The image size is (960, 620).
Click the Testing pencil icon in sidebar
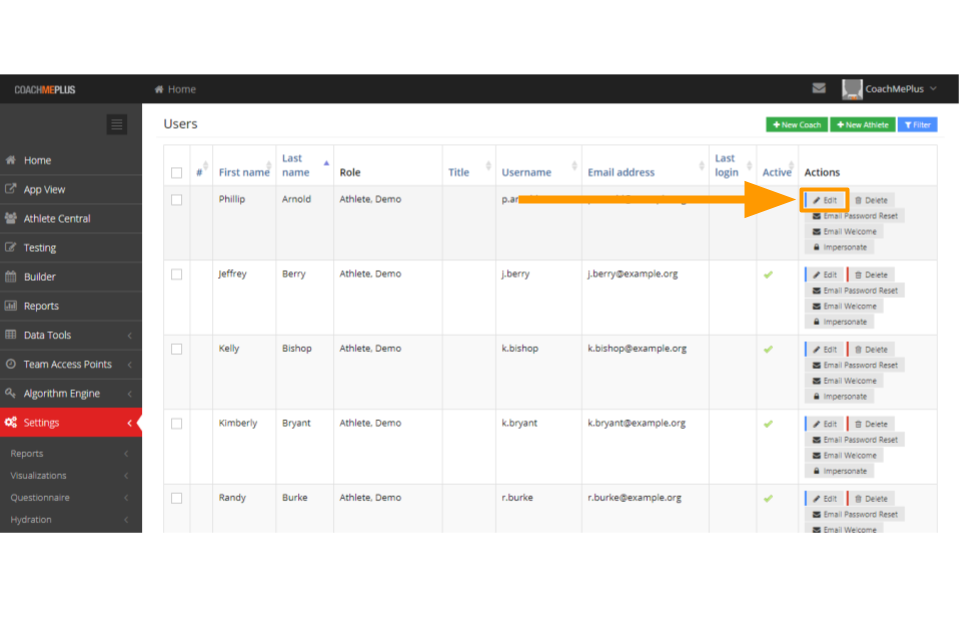pyautogui.click(x=10, y=247)
